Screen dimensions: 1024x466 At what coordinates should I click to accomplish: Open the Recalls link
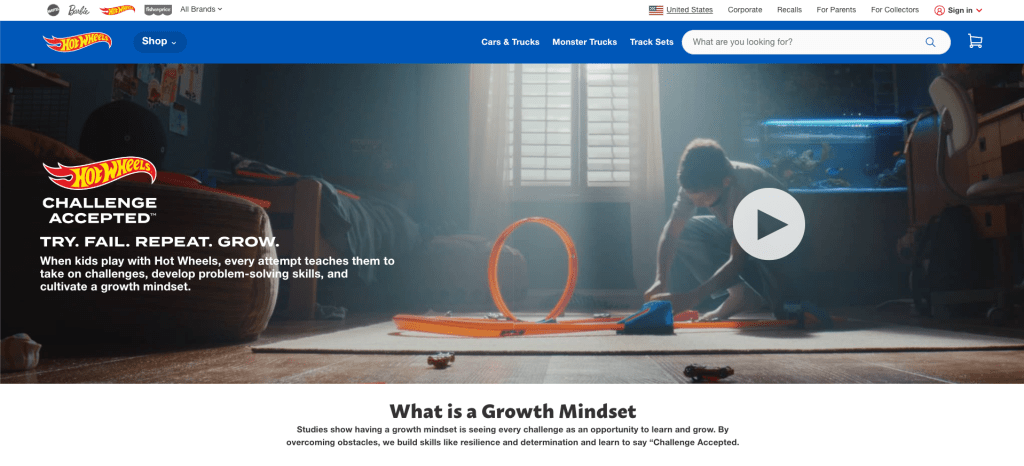pyautogui.click(x=790, y=10)
